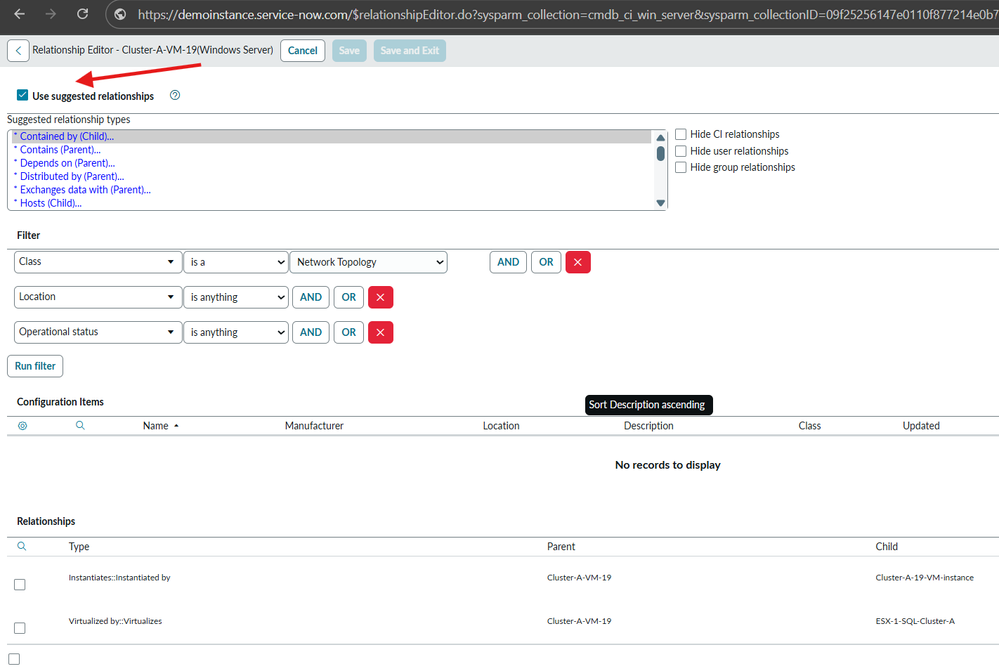Click the Parent column header in Relationships
Screen dimensions: 999x669
coord(561,546)
